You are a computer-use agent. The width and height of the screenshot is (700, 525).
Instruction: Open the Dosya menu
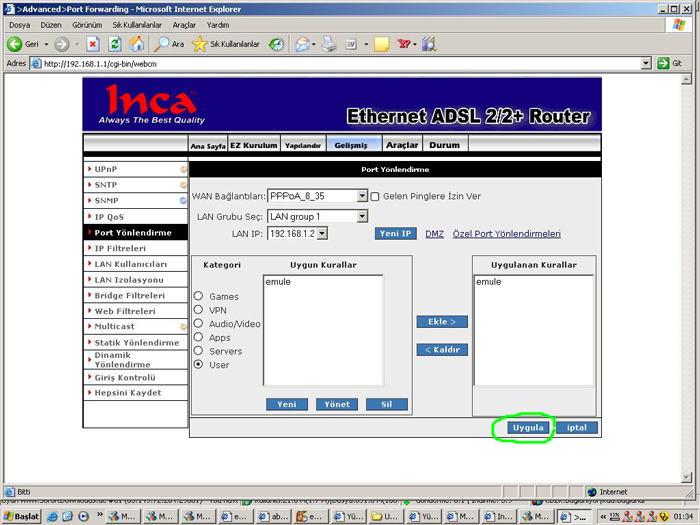point(19,25)
